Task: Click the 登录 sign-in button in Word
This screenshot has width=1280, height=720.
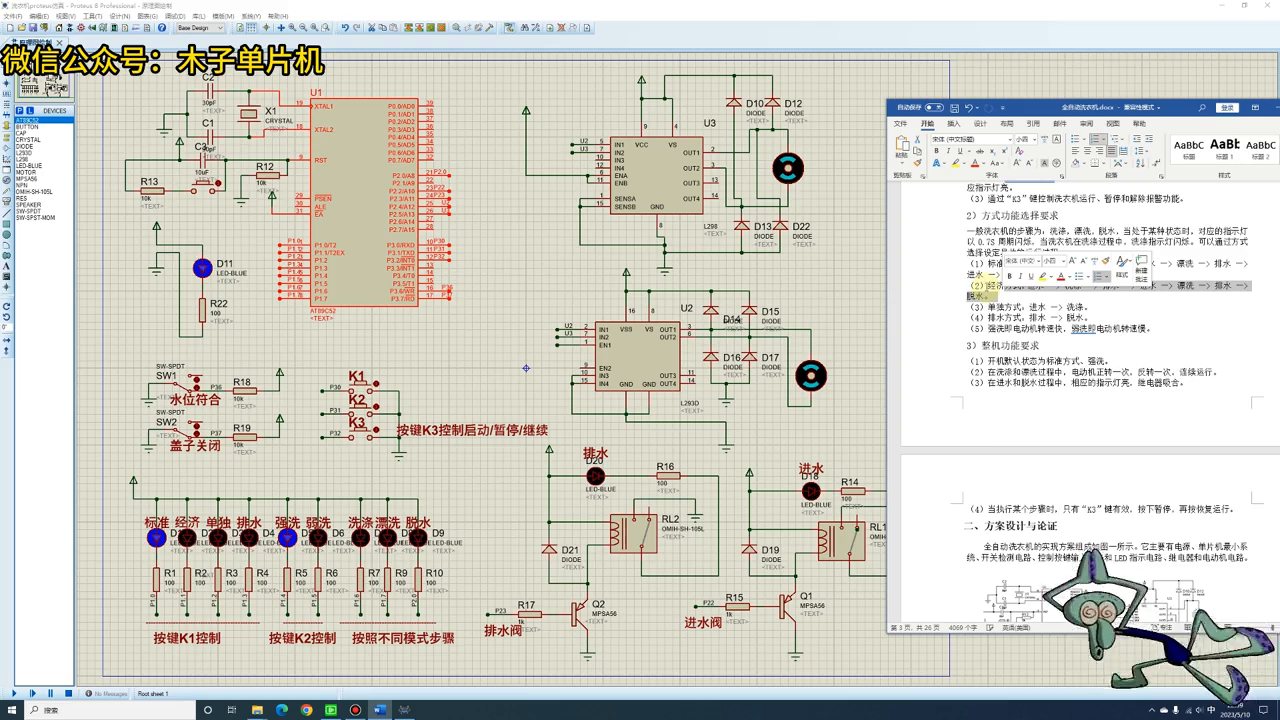Action: tap(1227, 107)
